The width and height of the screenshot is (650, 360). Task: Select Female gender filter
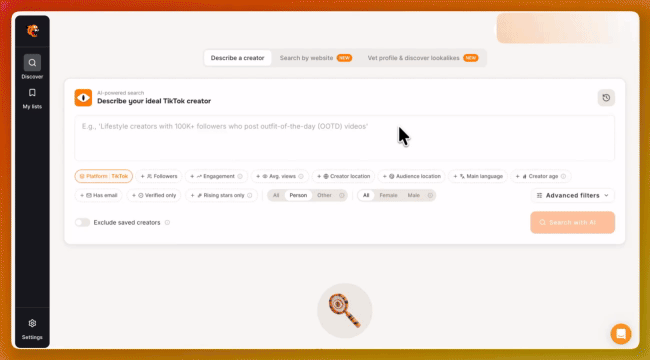coord(388,195)
